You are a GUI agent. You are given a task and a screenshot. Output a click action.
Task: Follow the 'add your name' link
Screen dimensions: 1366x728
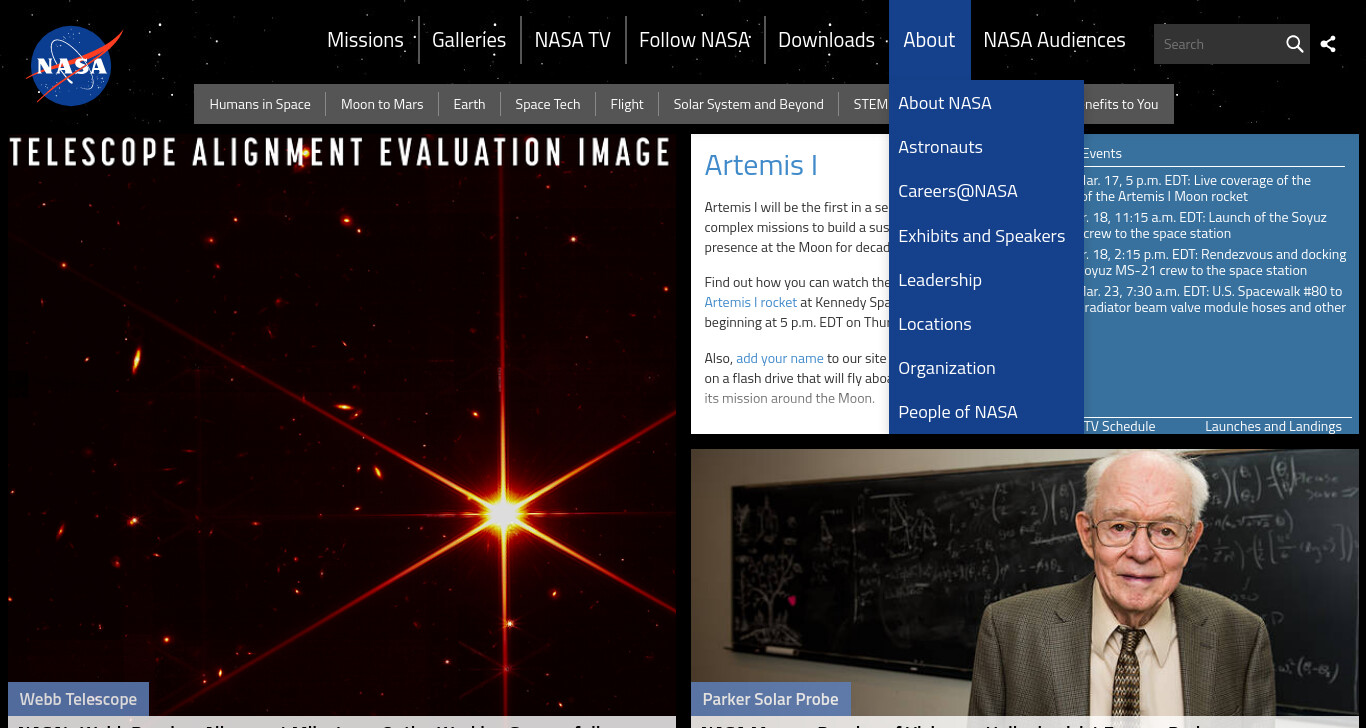click(x=780, y=358)
